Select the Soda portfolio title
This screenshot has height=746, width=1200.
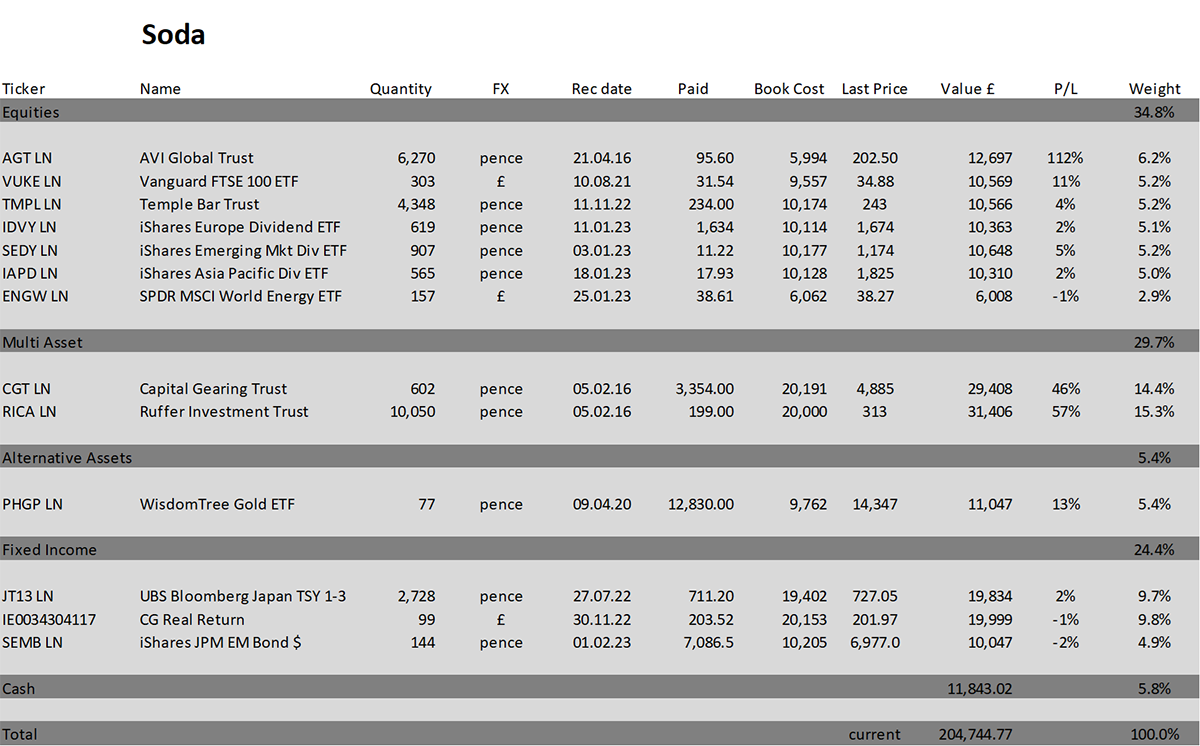[173, 35]
